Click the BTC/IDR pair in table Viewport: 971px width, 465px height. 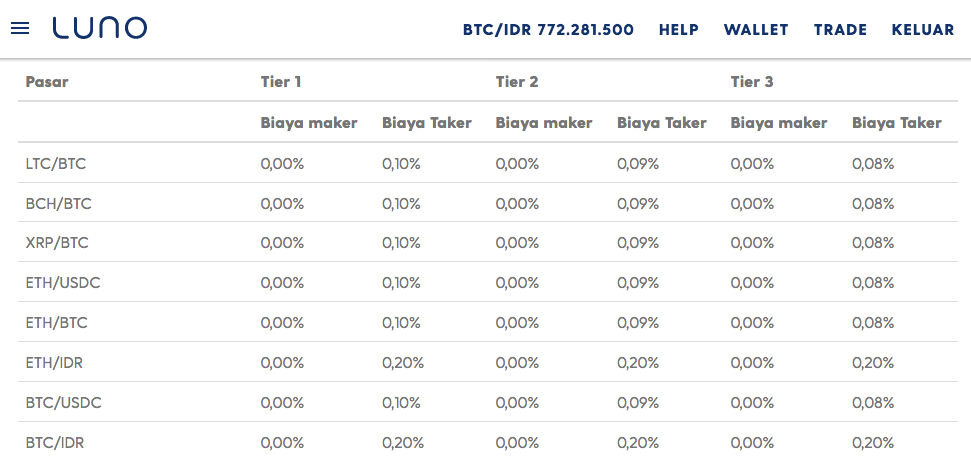tap(54, 443)
